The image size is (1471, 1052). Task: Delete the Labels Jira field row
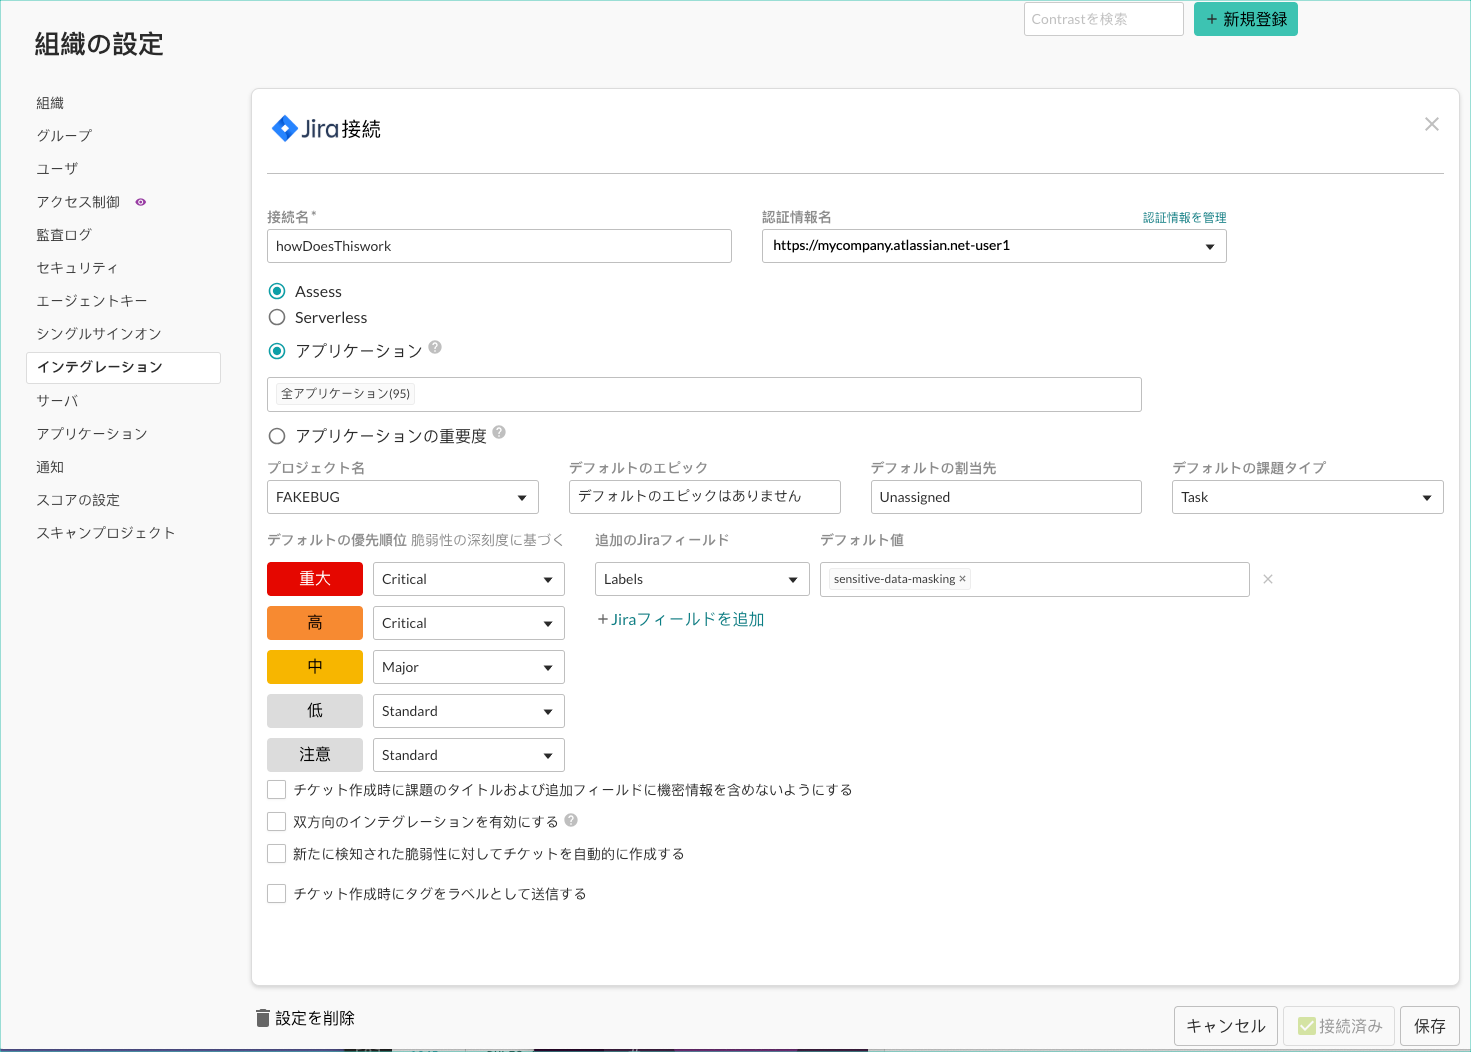click(x=1268, y=579)
